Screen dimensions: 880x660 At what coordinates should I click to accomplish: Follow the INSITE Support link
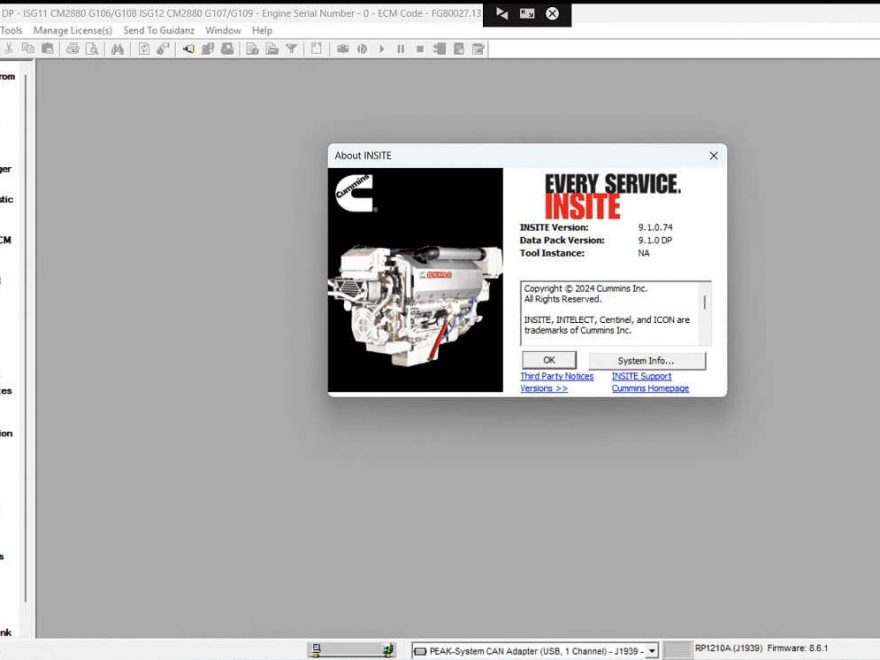coord(641,376)
